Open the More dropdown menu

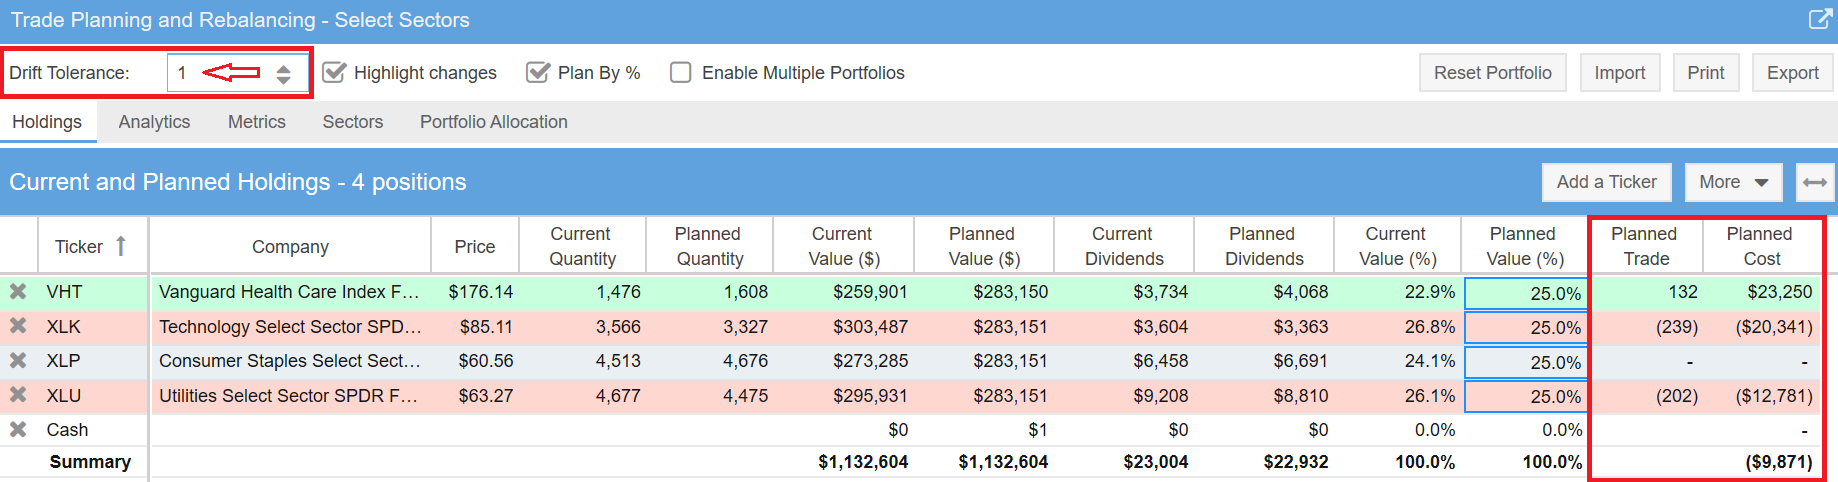tap(1733, 182)
